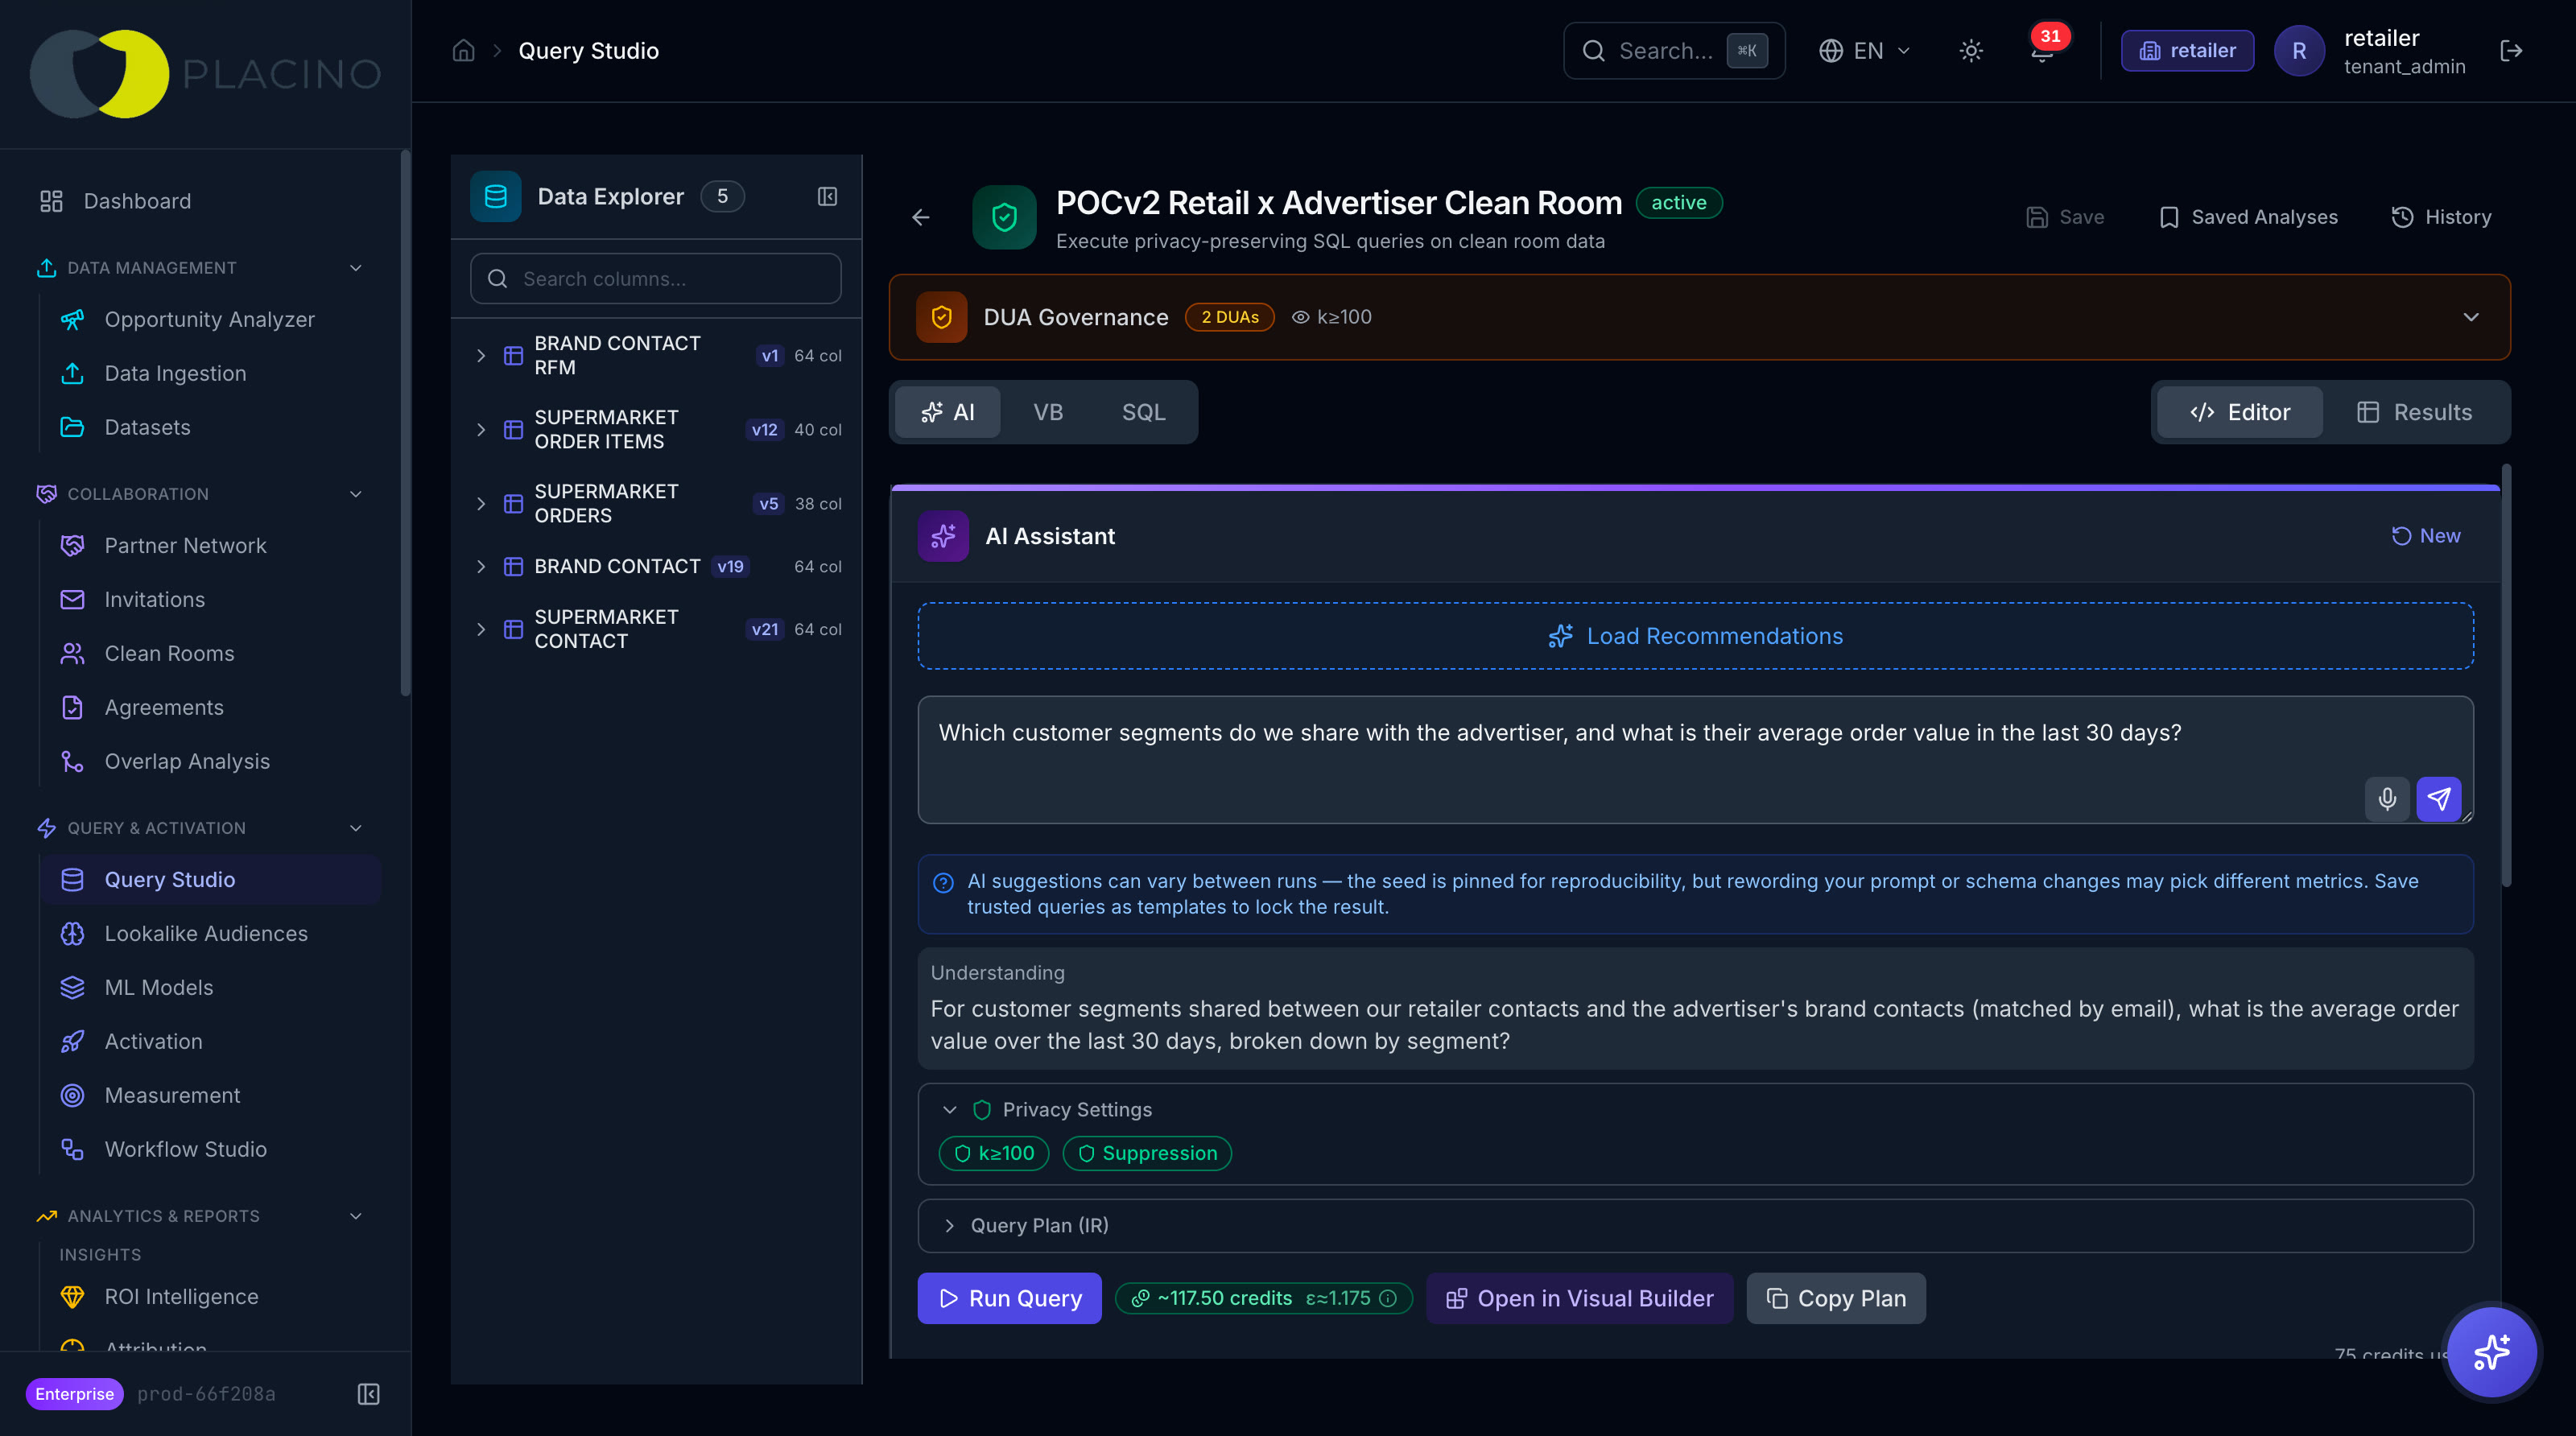This screenshot has width=2576, height=1436.
Task: Click the credits info icon next to ε≈1.175
Action: point(1388,1298)
